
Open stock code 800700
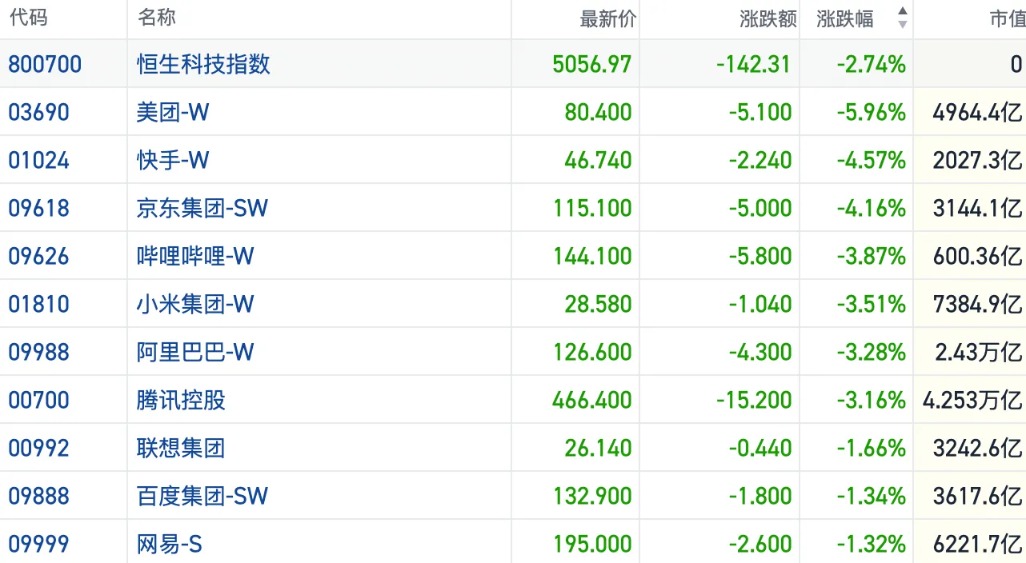coord(45,64)
